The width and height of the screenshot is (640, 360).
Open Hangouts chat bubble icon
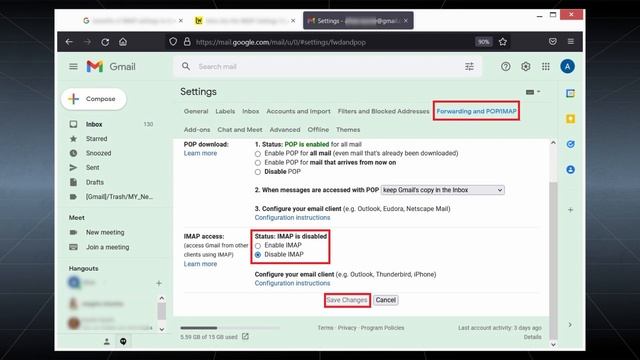[x=123, y=341]
